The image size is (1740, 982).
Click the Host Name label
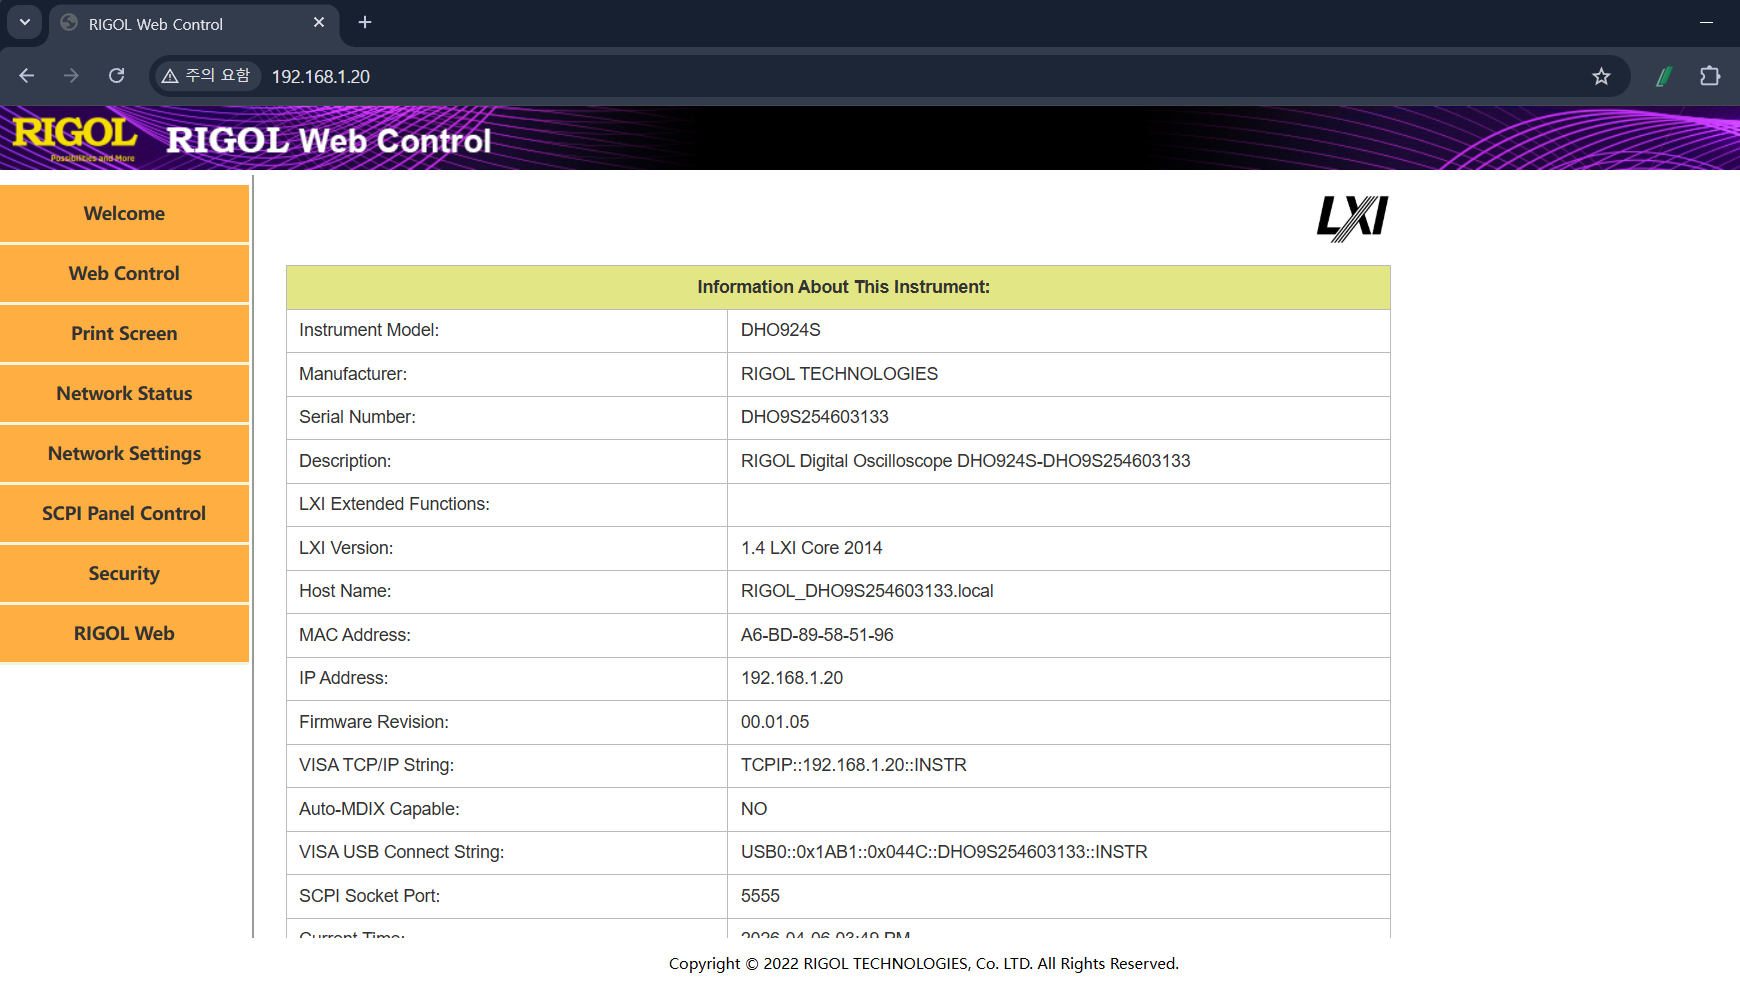point(345,591)
